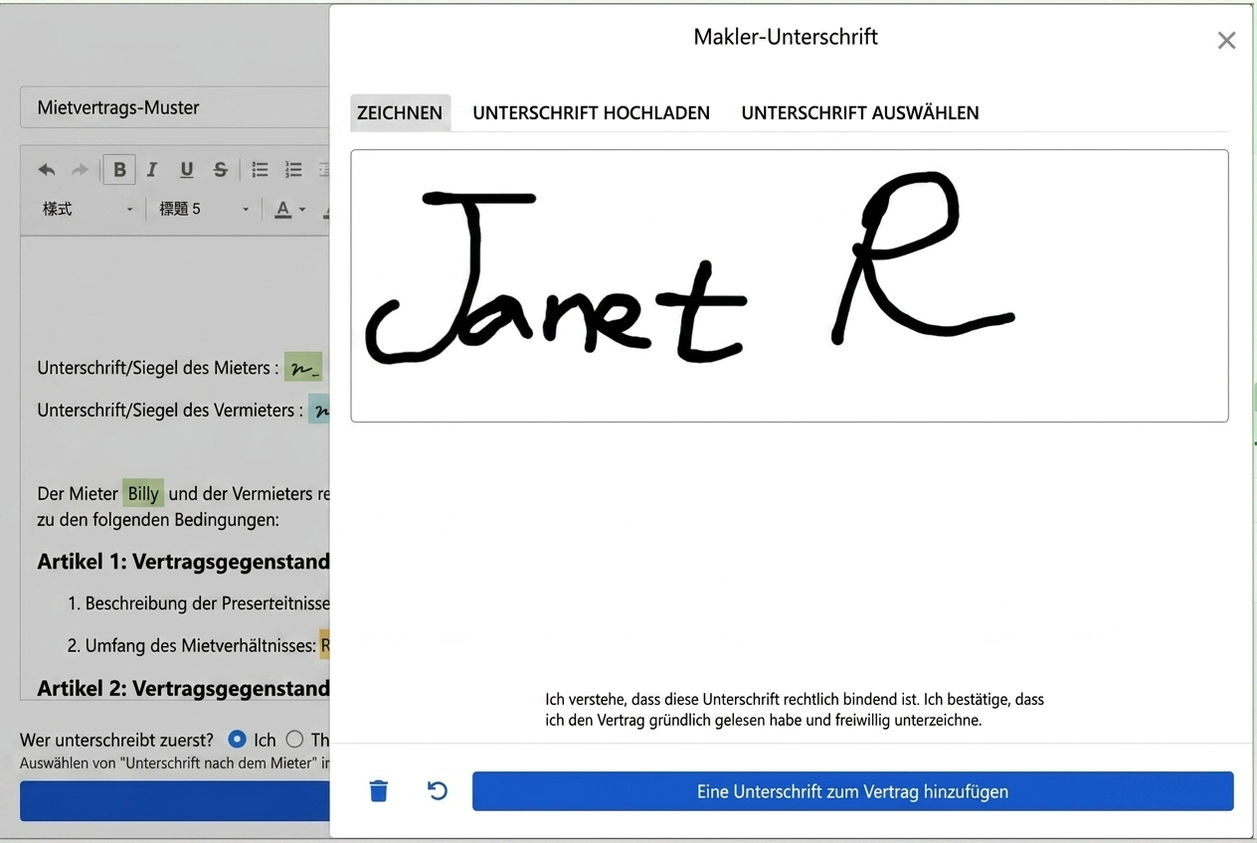
Task: Toggle strikethrough formatting
Action: tap(220, 170)
